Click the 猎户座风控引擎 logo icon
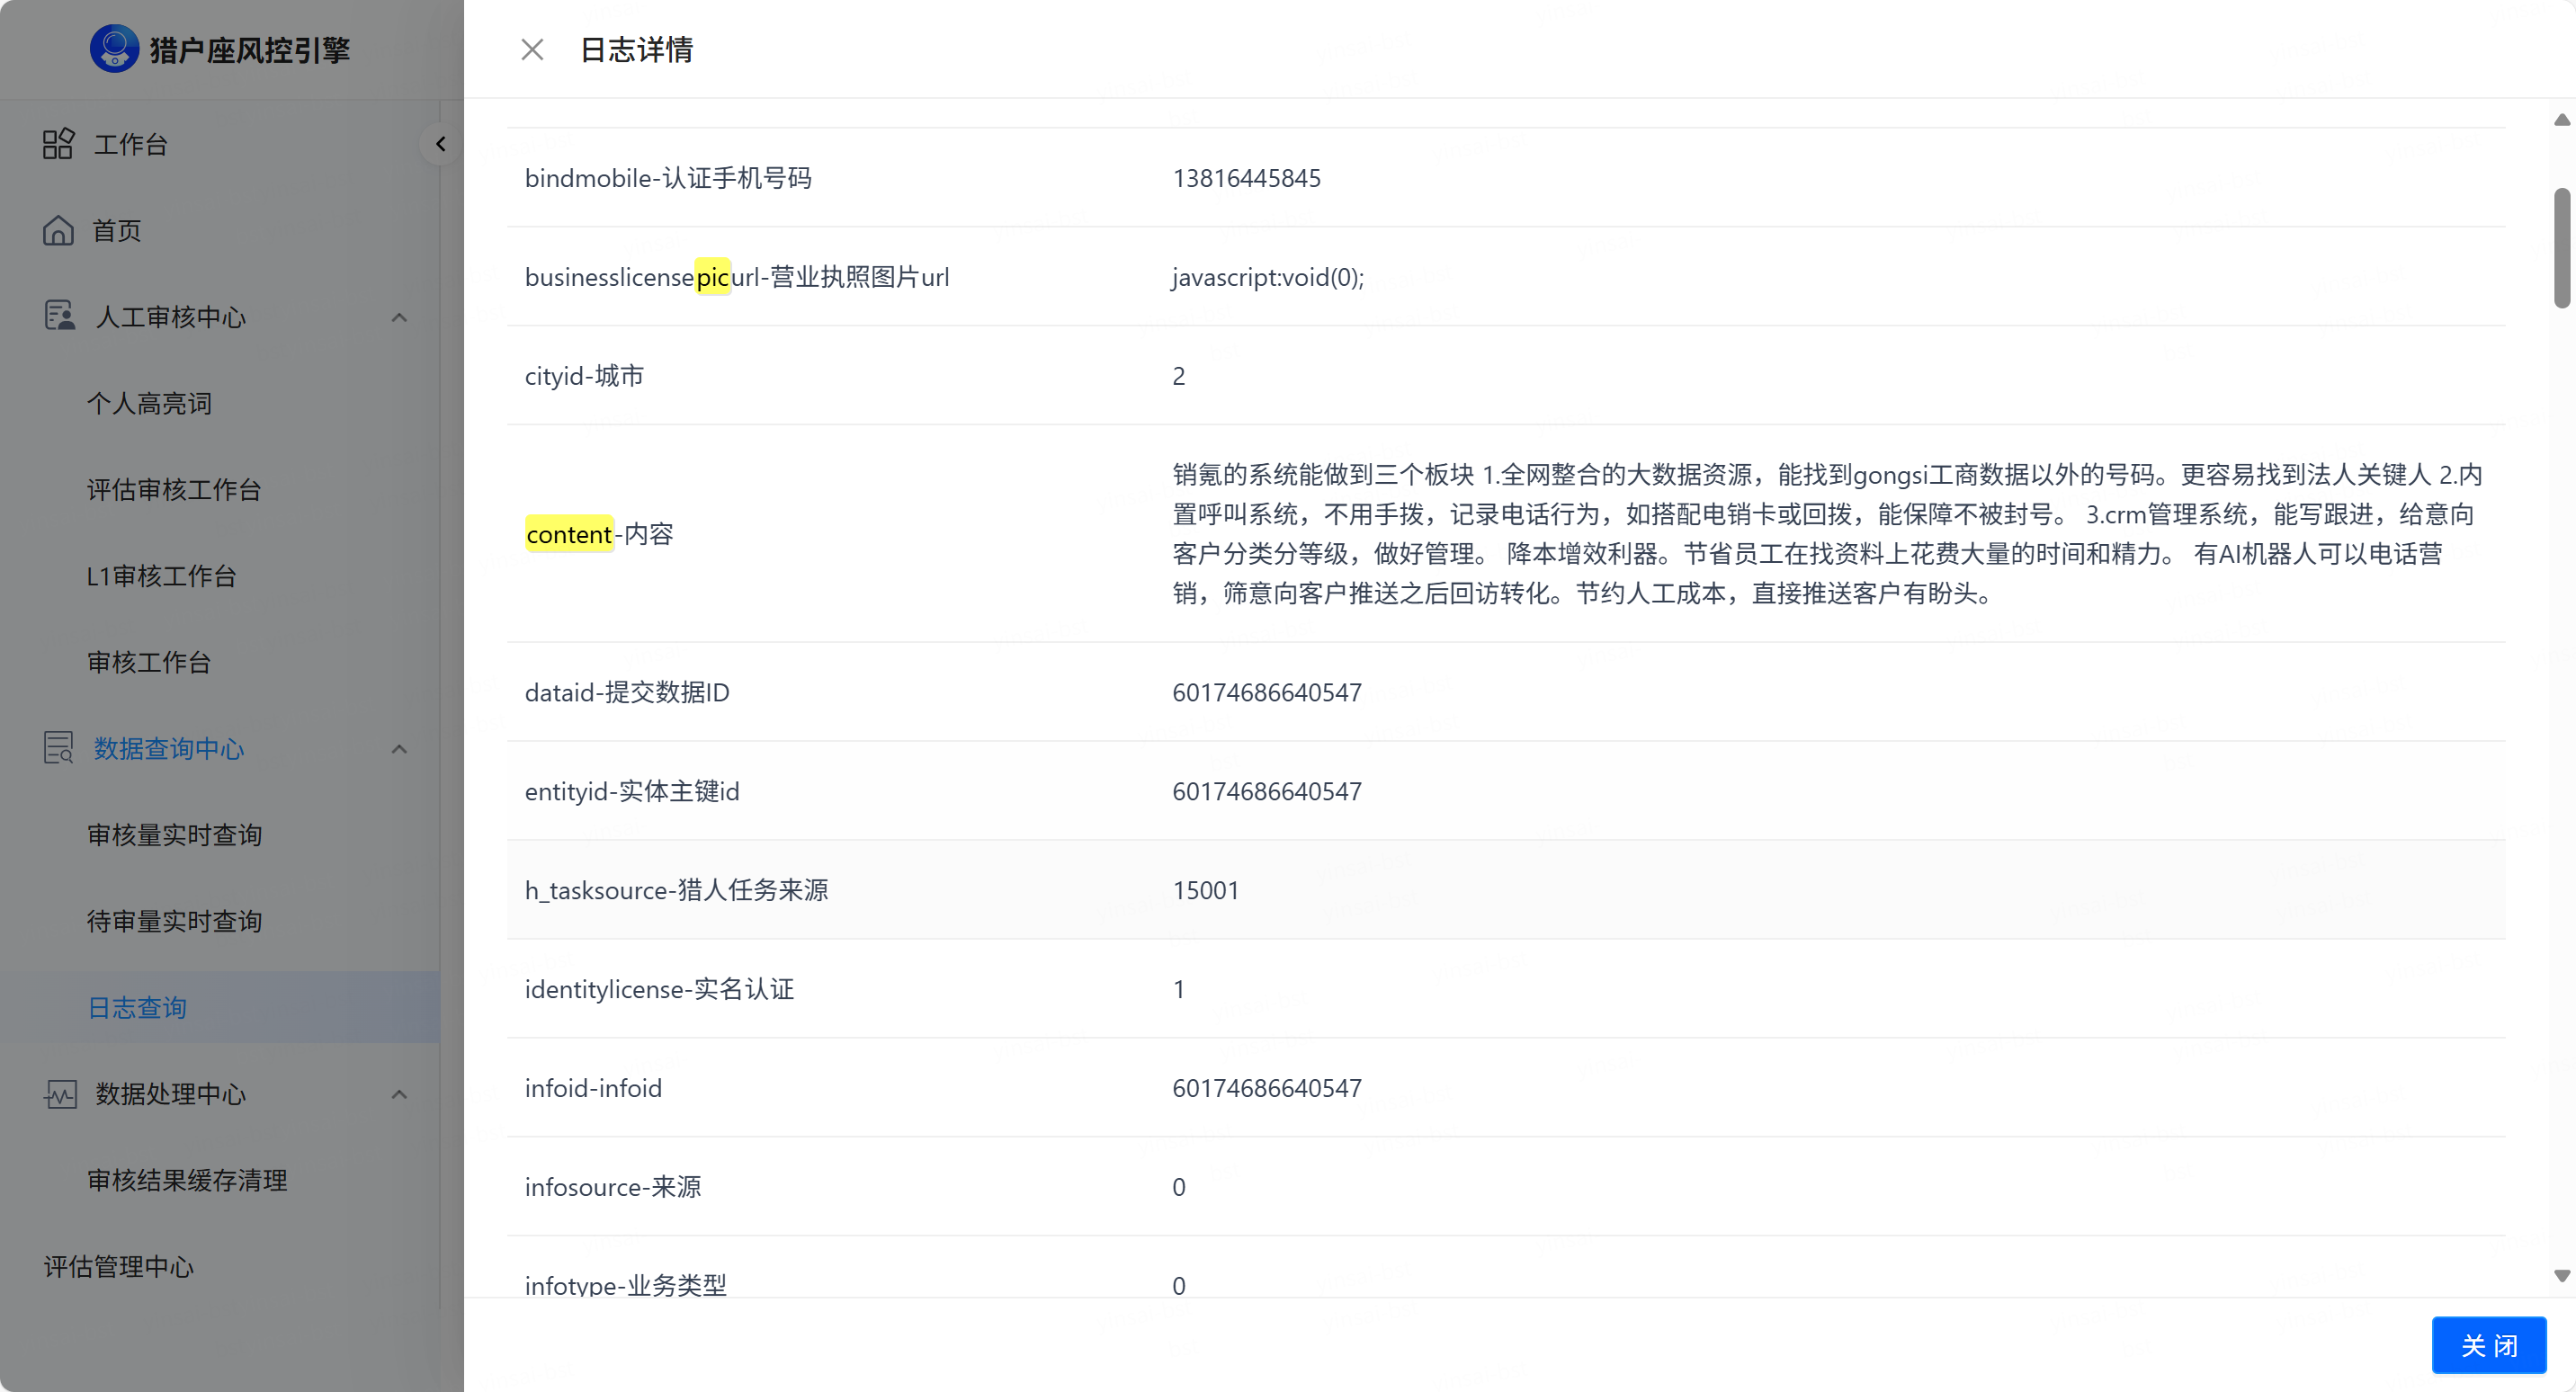2576x1392 pixels. coord(114,48)
